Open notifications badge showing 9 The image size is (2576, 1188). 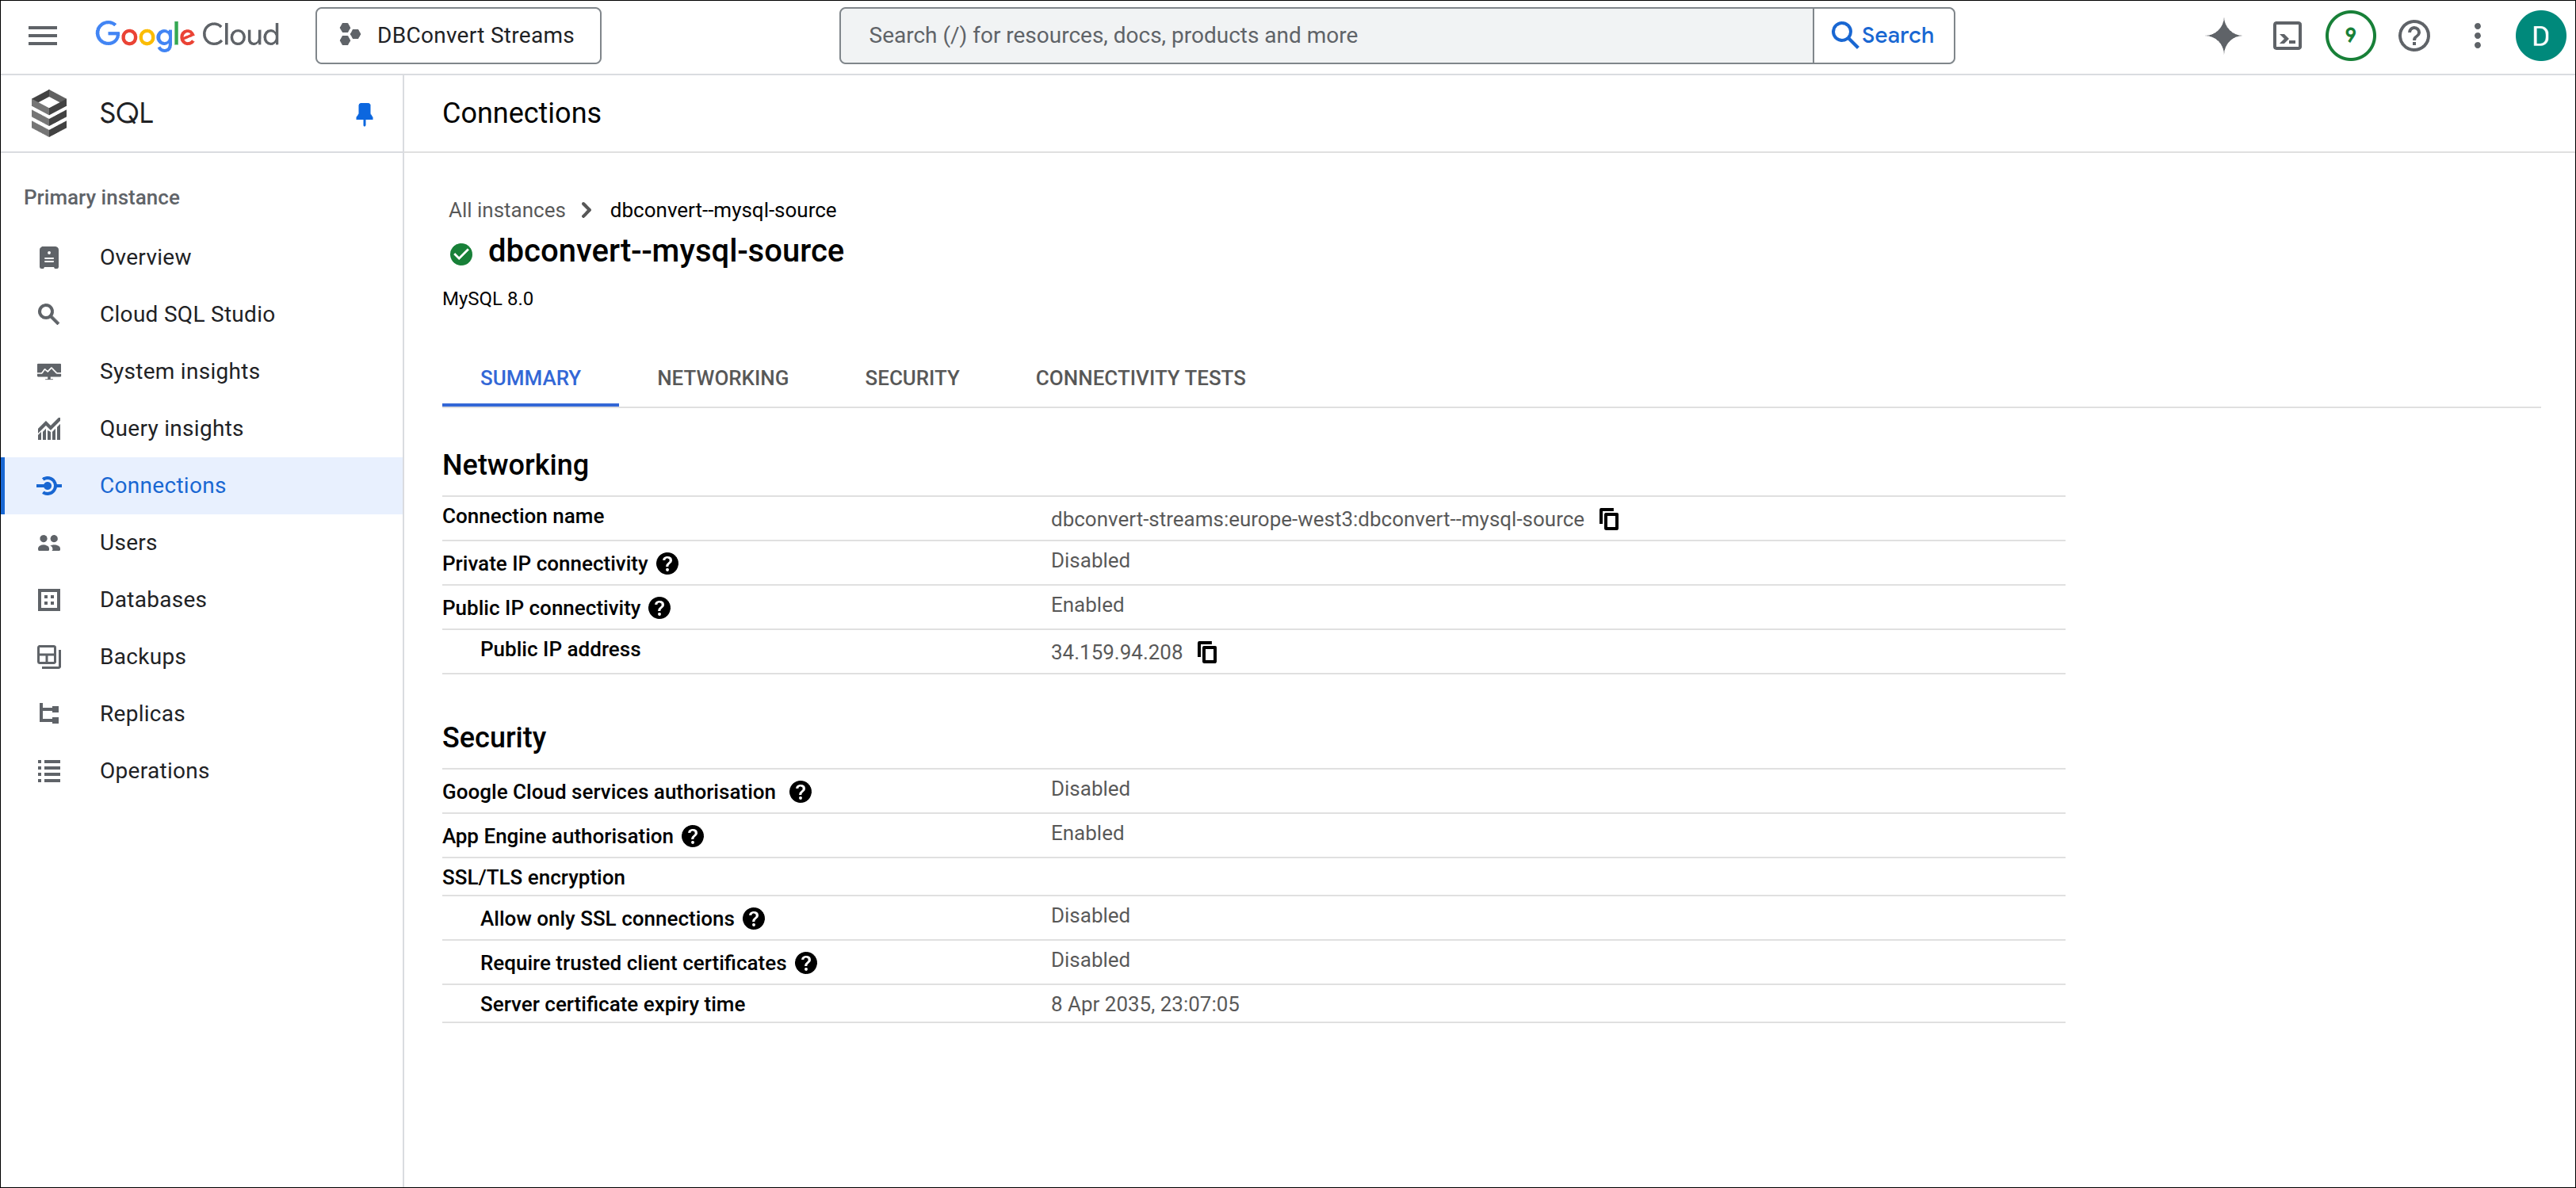click(x=2350, y=36)
